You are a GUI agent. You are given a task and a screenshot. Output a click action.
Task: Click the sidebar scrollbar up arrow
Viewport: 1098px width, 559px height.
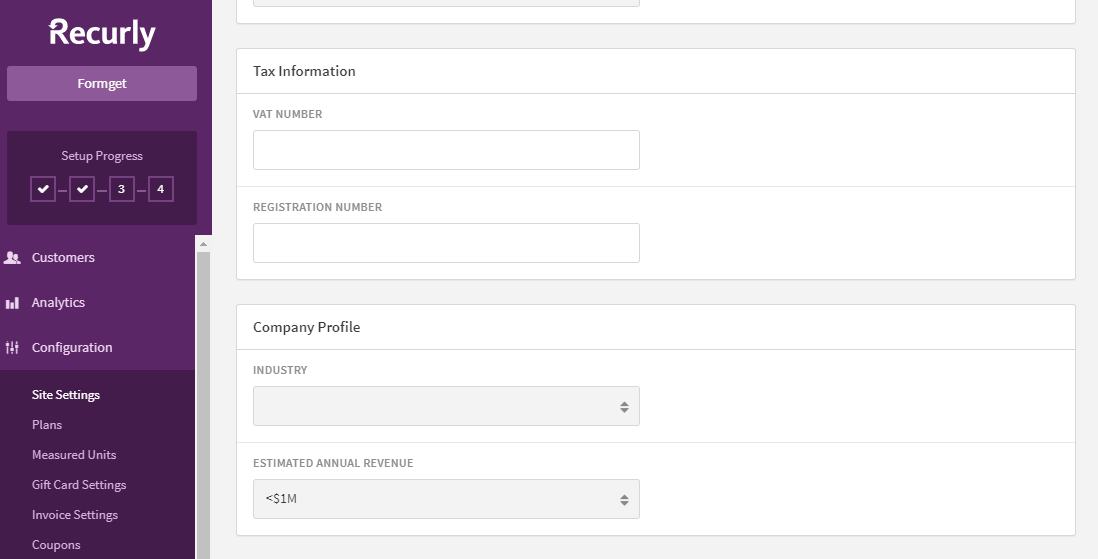click(x=204, y=243)
